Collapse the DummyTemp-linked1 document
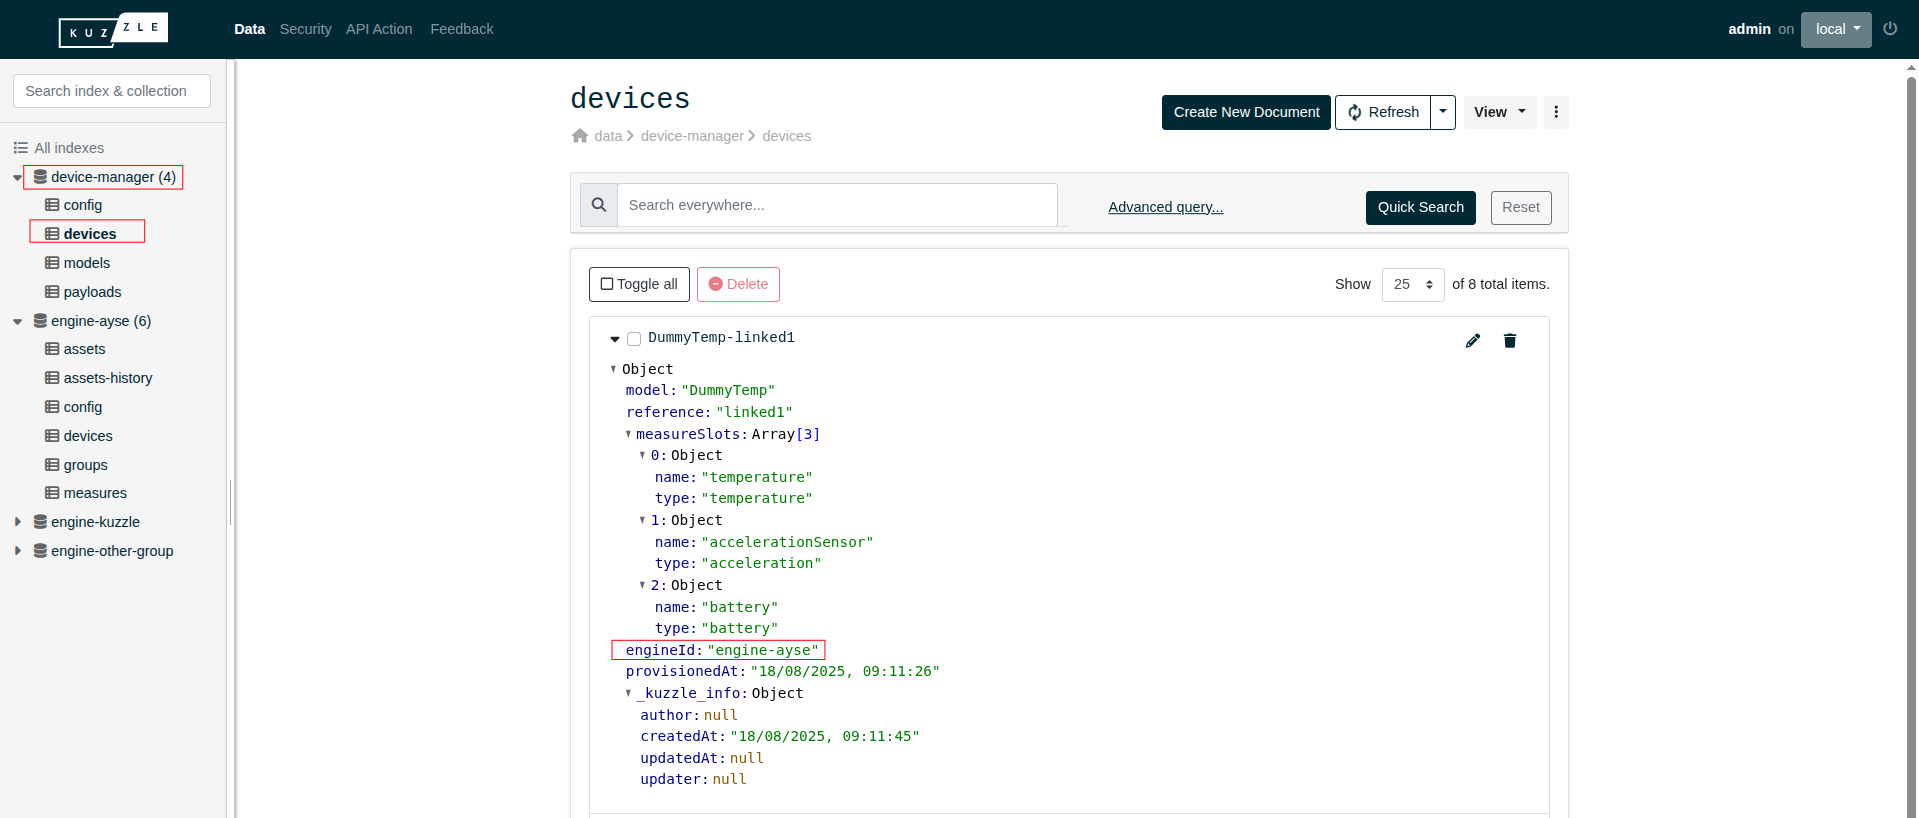 pyautogui.click(x=615, y=339)
